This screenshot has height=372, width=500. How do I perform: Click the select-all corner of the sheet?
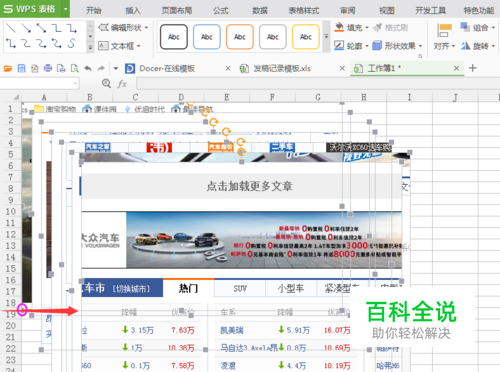point(16,97)
